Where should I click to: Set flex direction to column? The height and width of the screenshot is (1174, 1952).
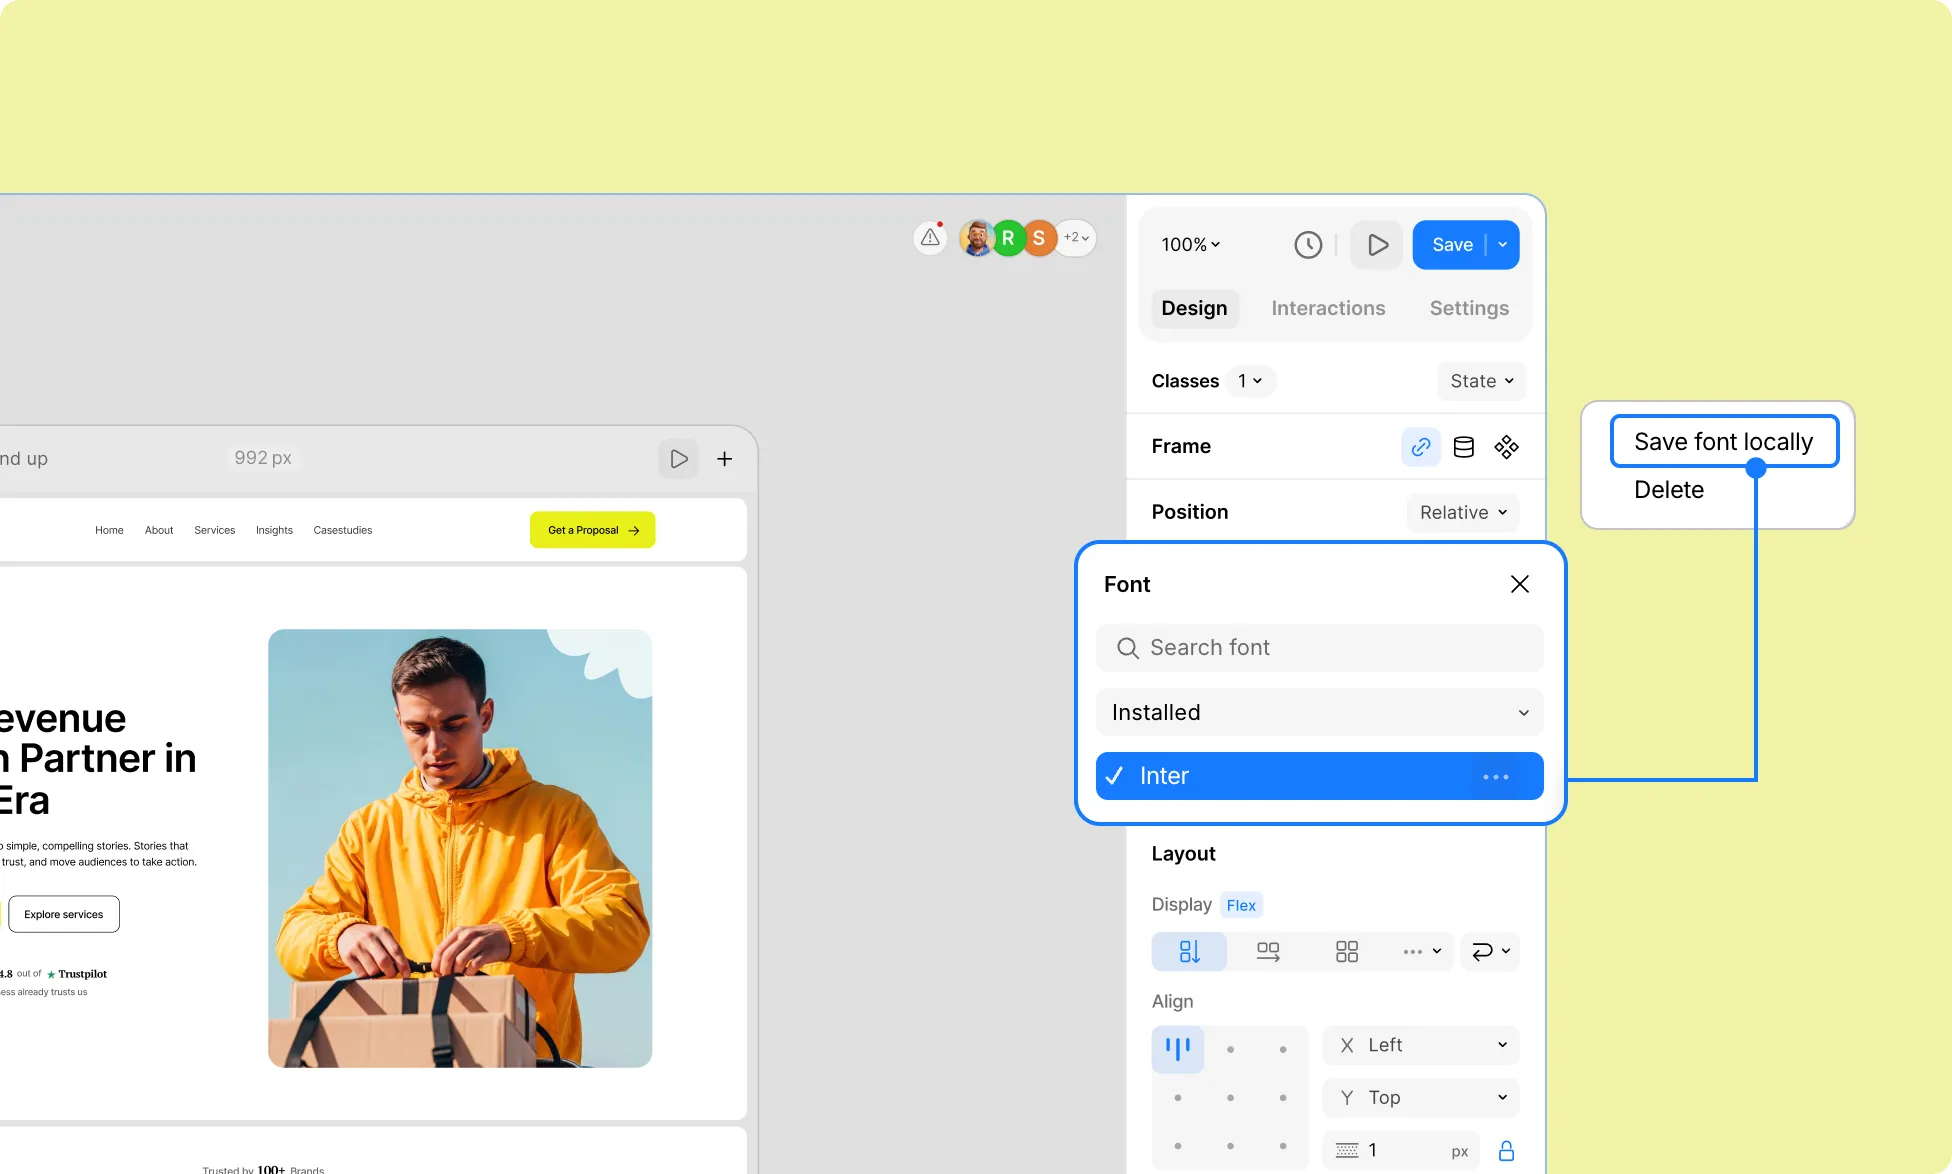point(1189,952)
